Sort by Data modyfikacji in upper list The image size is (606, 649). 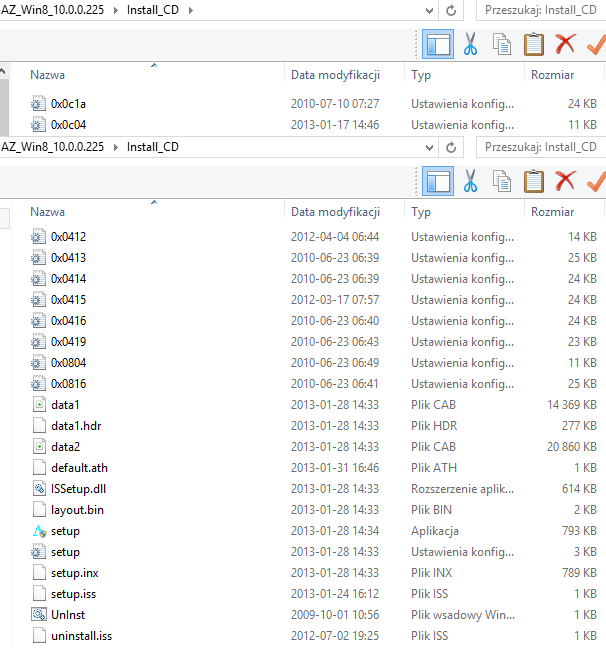pos(335,75)
